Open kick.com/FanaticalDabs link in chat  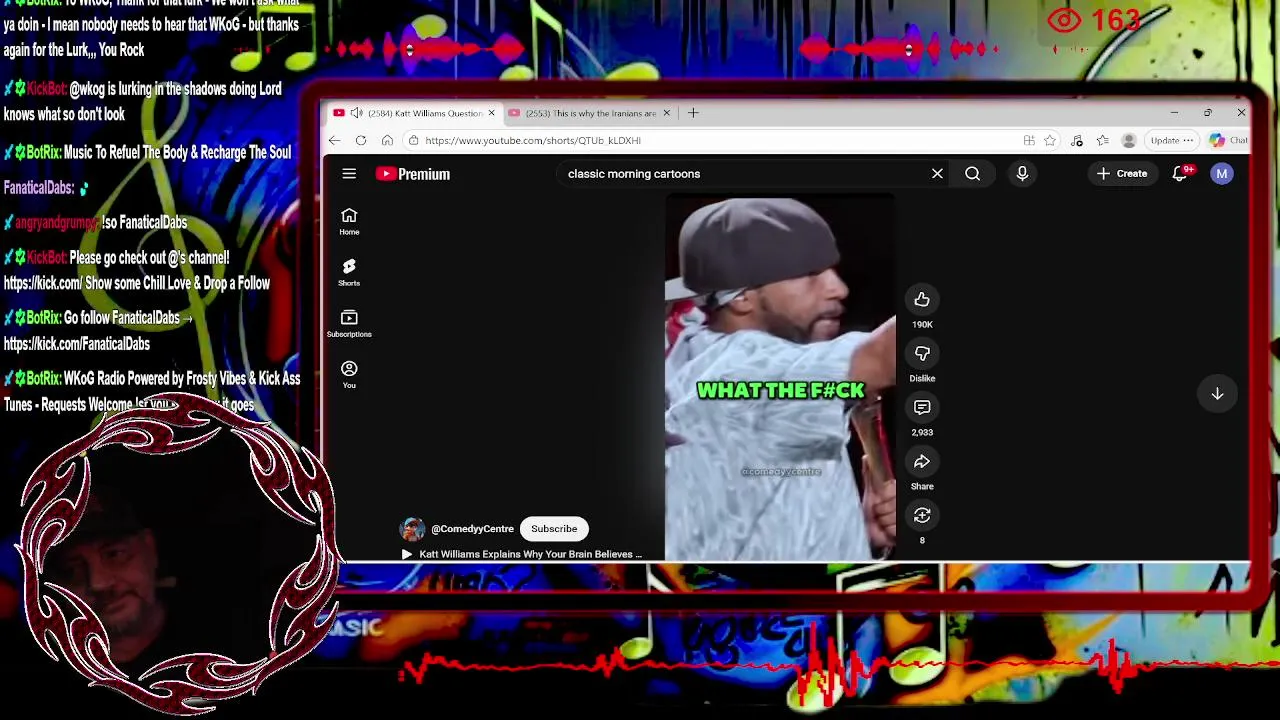point(77,344)
